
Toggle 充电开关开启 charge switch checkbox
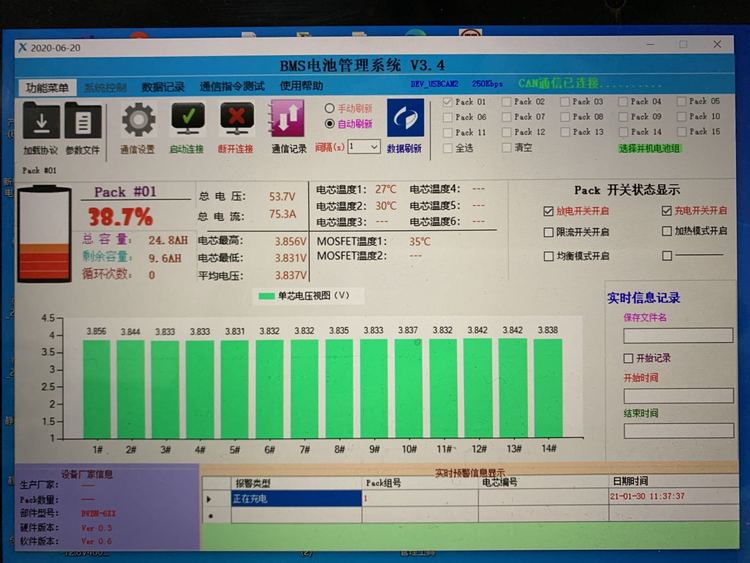pyautogui.click(x=667, y=210)
